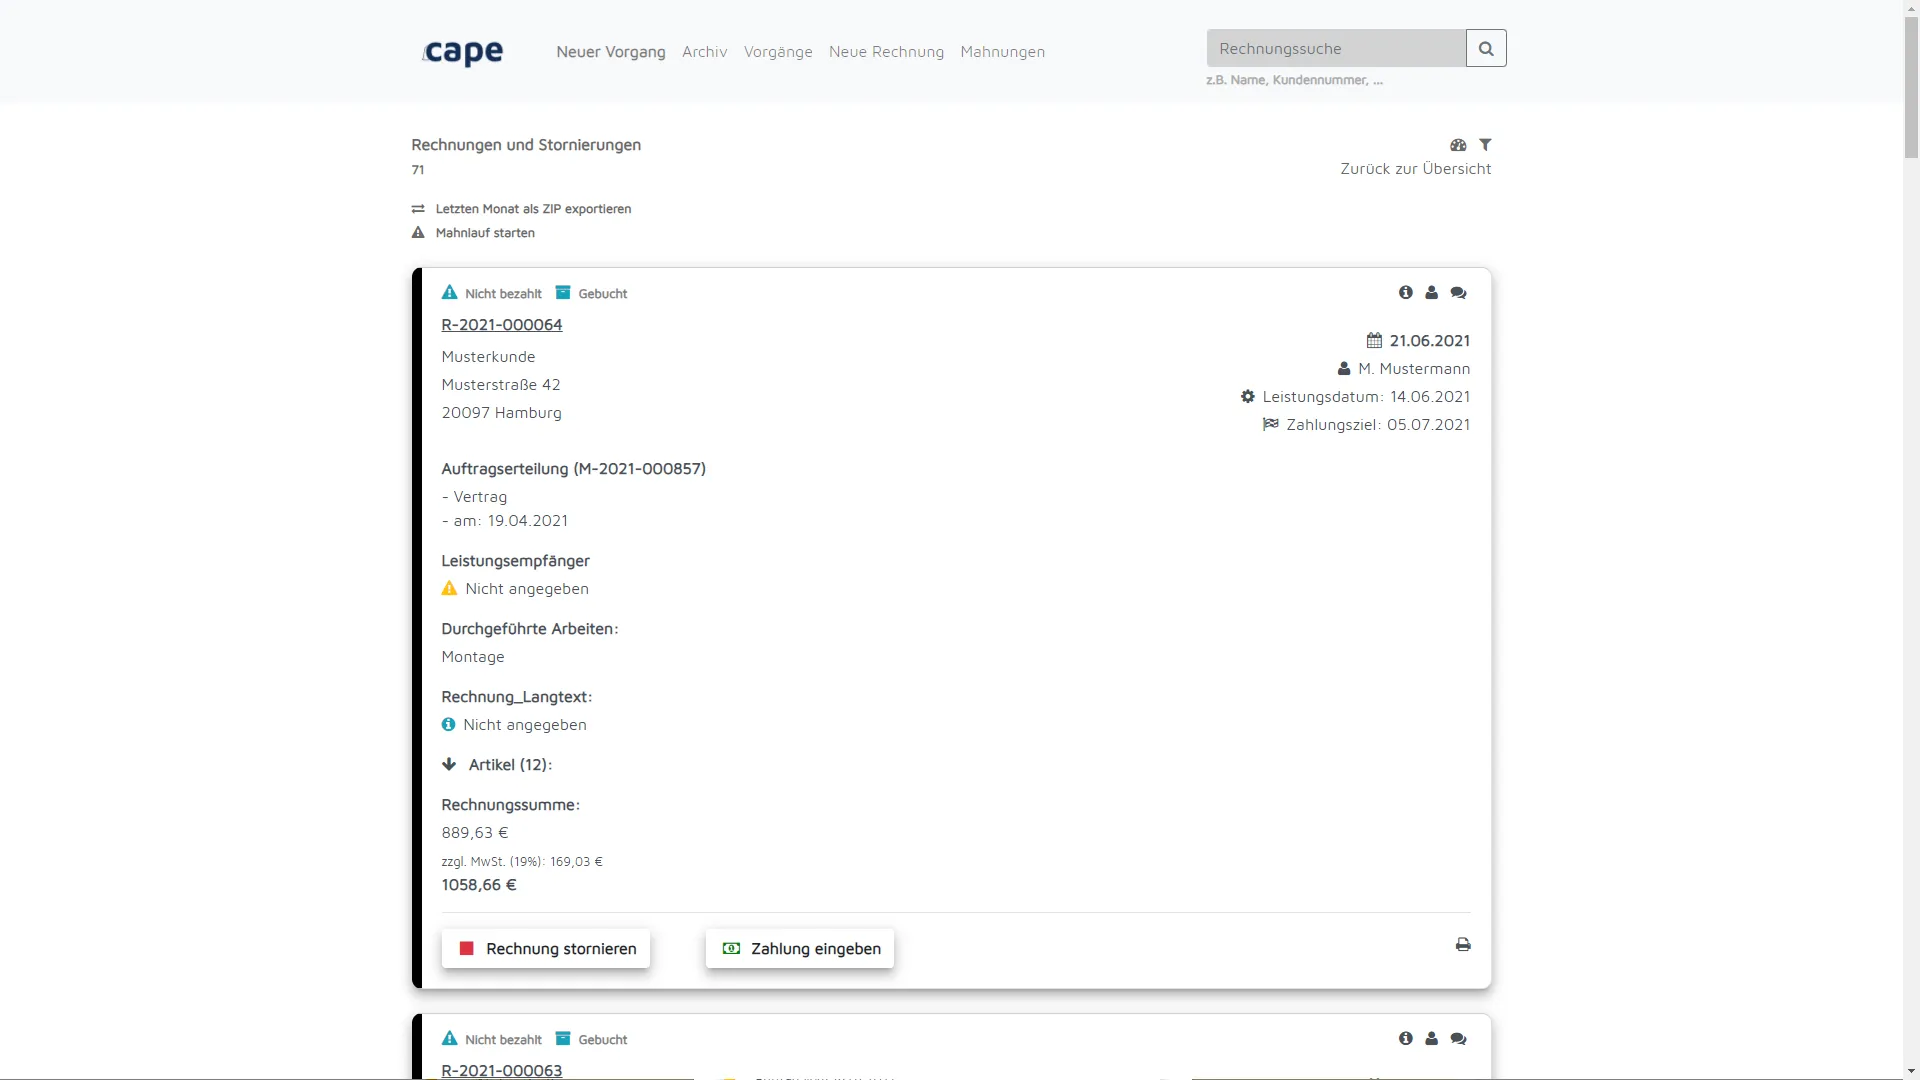Open customer icon of invoice R-2021-000063
The image size is (1920, 1080).
coord(1432,1039)
